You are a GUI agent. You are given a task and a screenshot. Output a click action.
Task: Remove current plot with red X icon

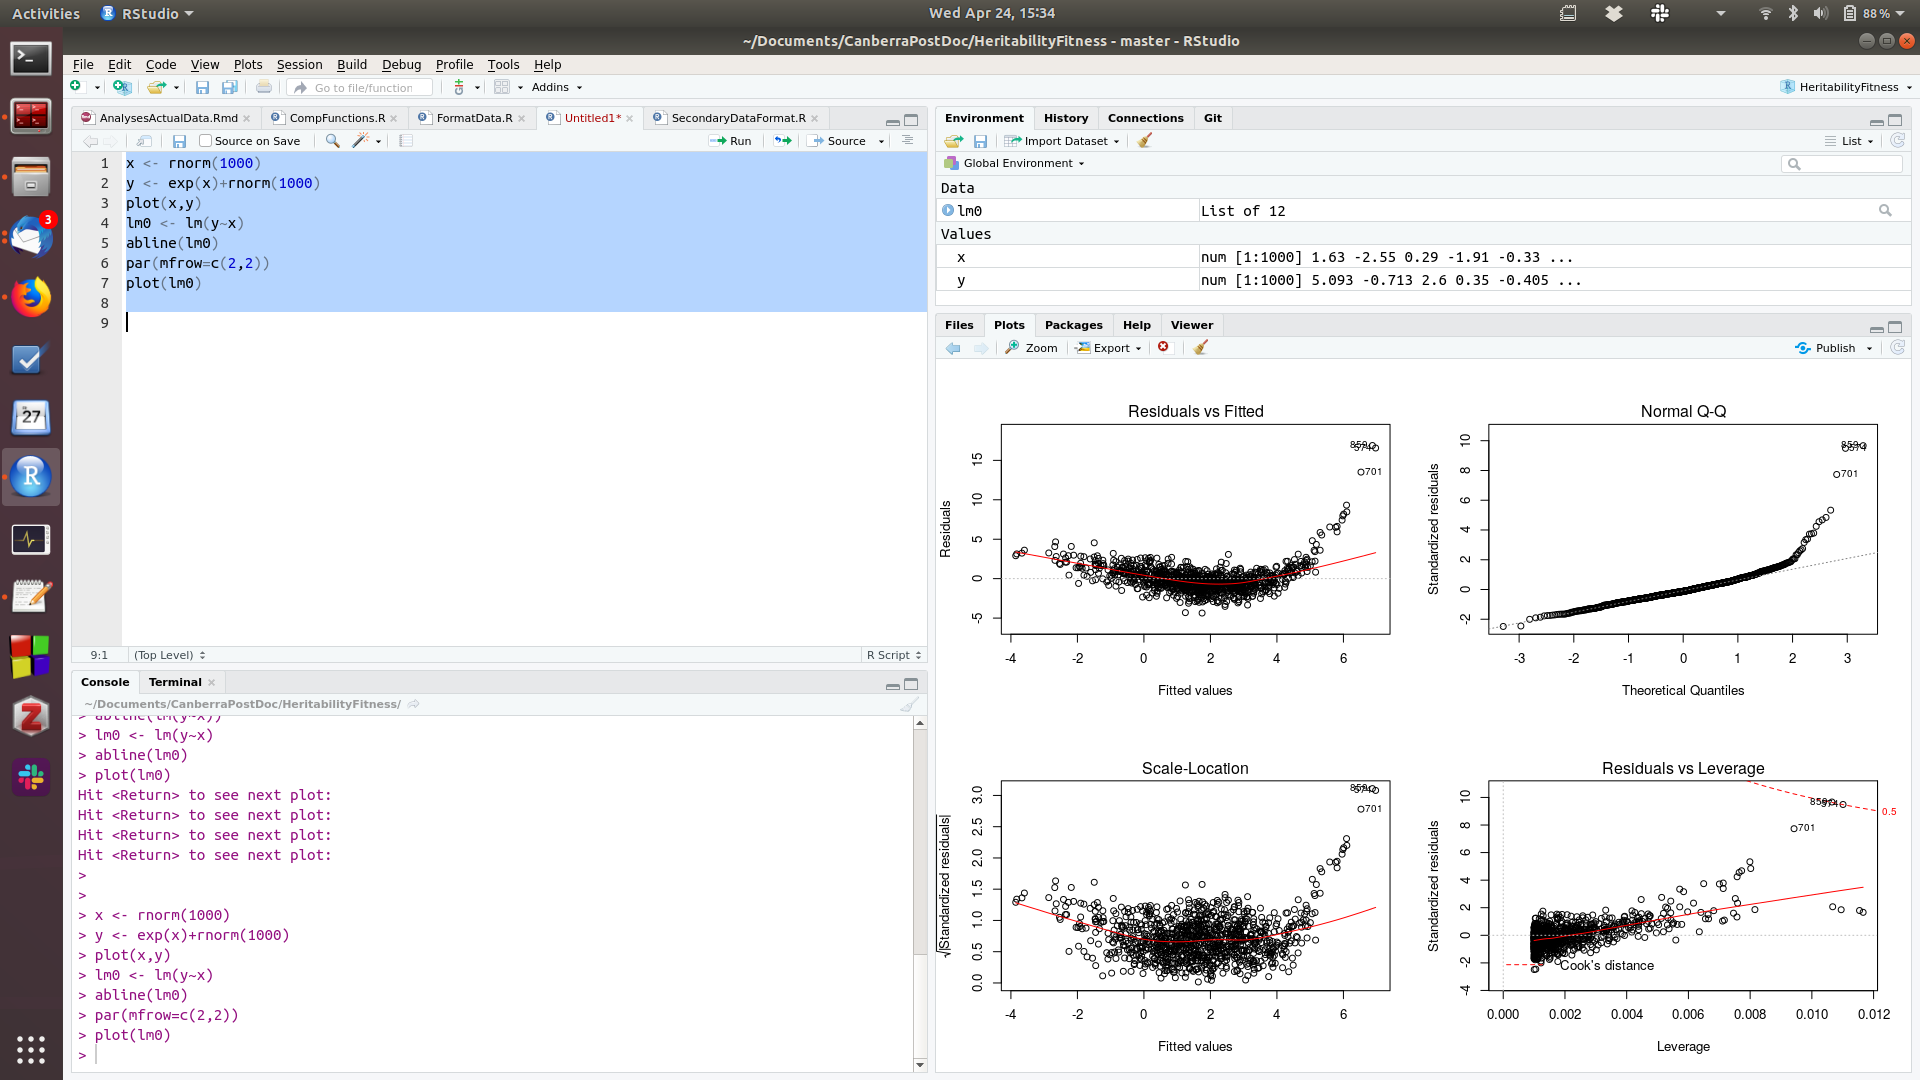click(x=1163, y=347)
